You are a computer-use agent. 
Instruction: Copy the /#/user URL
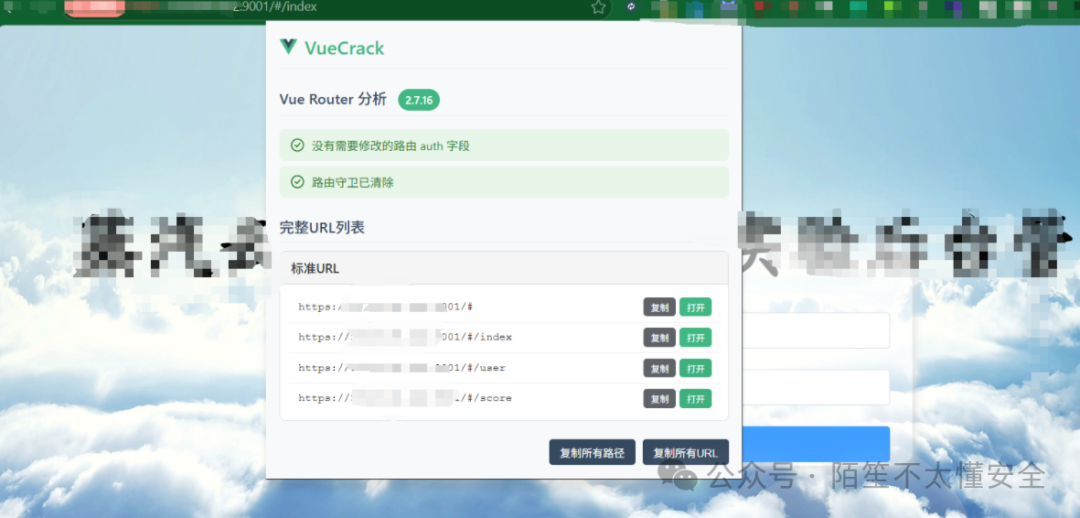pyautogui.click(x=659, y=369)
